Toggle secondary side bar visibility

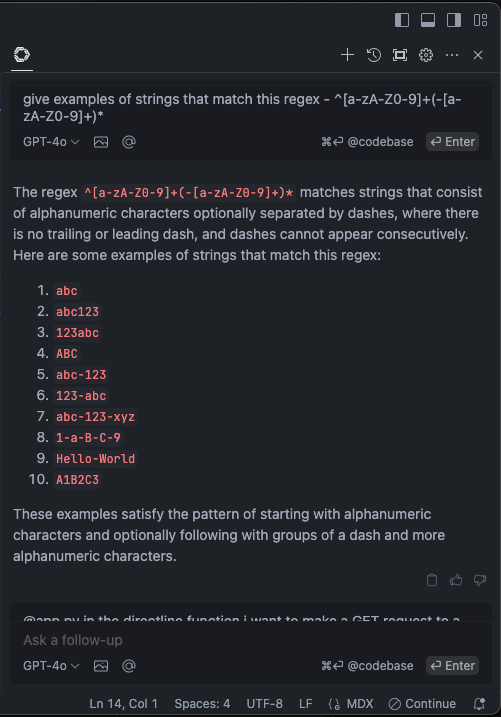pyautogui.click(x=454, y=20)
